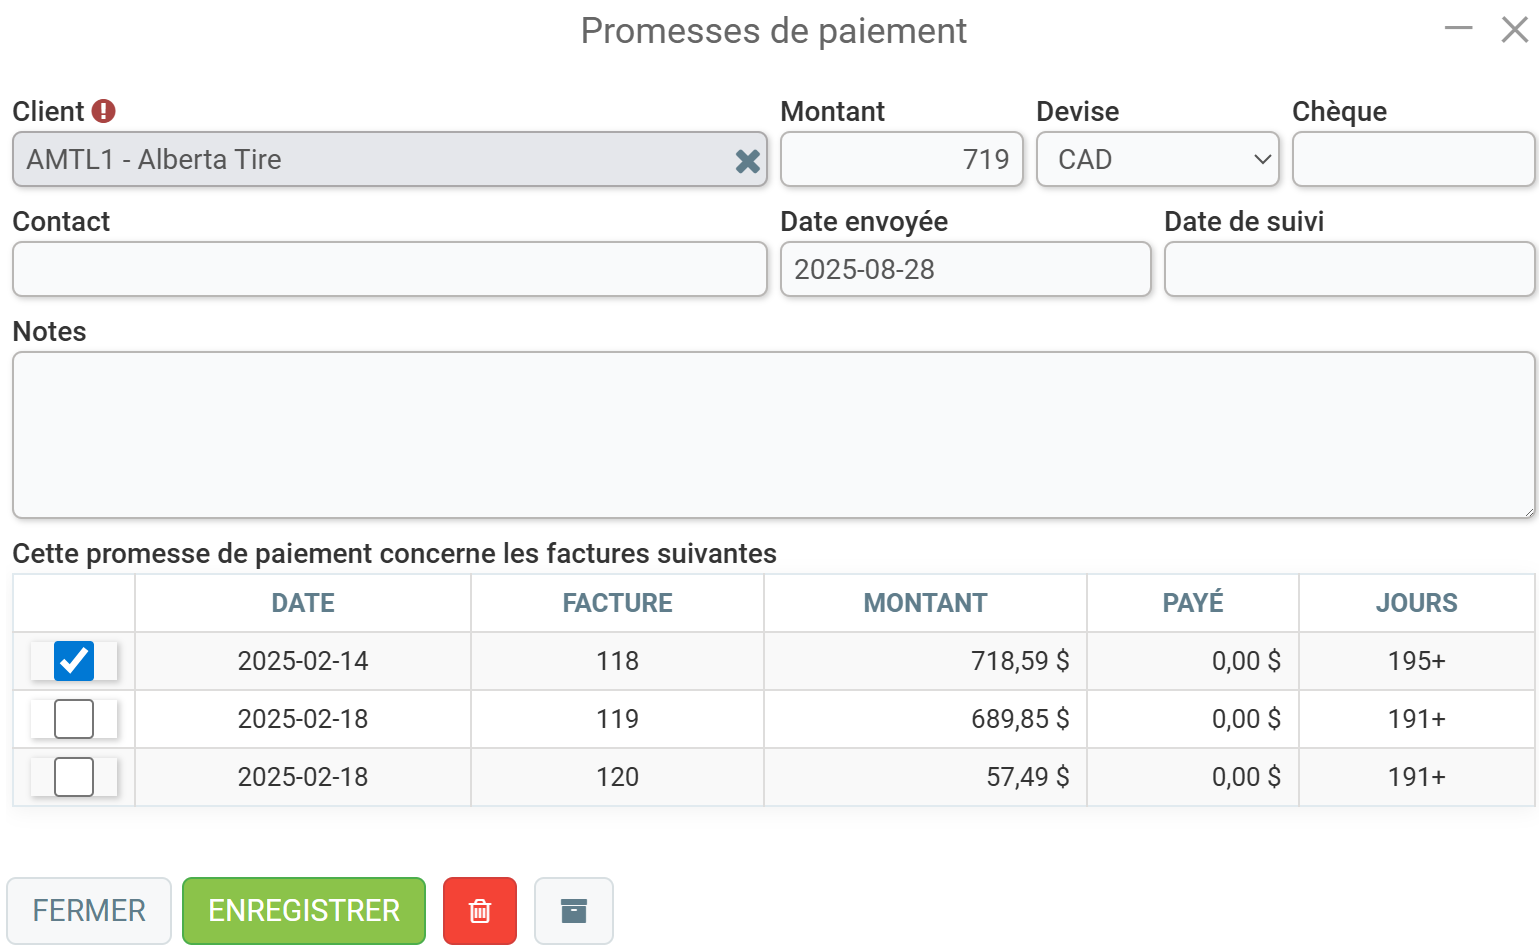The image size is (1539, 950).
Task: Check the invoice 119 checkbox
Action: click(74, 719)
